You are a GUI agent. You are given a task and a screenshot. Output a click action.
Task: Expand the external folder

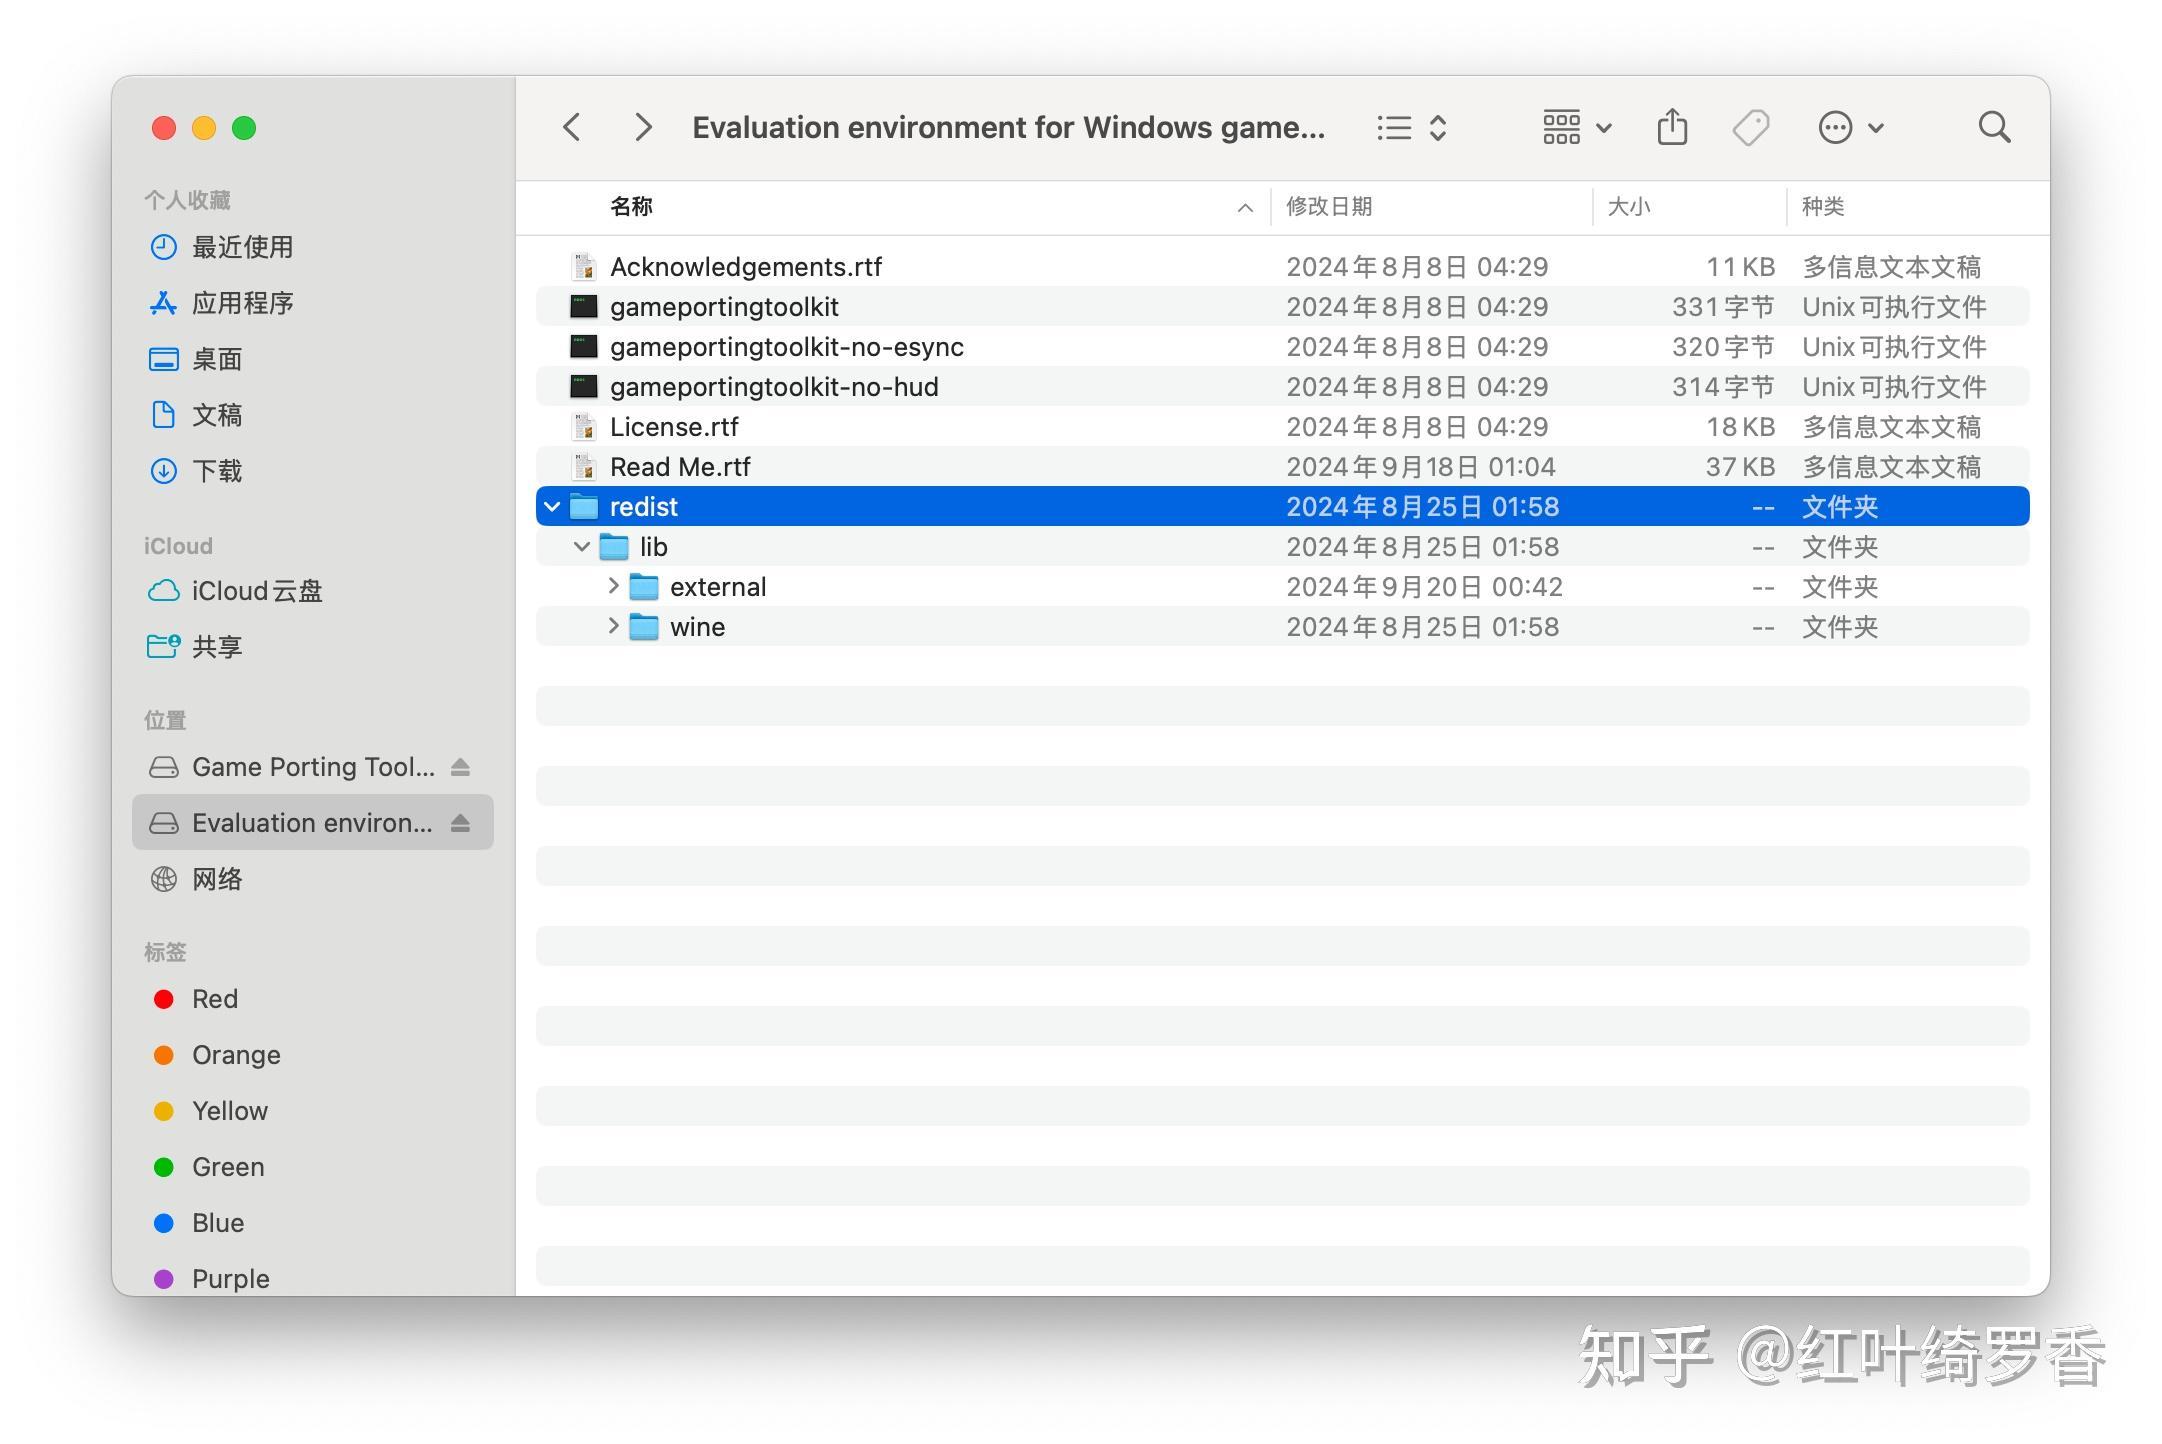point(613,586)
